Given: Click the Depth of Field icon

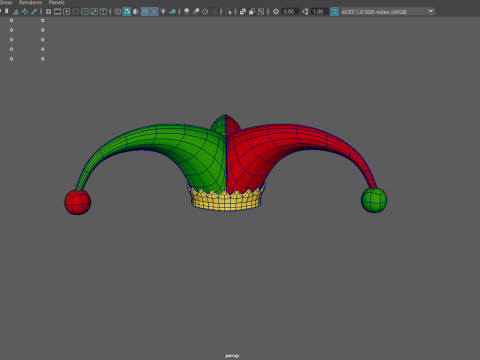Looking at the screenshot, I should pyautogui.click(x=214, y=12).
